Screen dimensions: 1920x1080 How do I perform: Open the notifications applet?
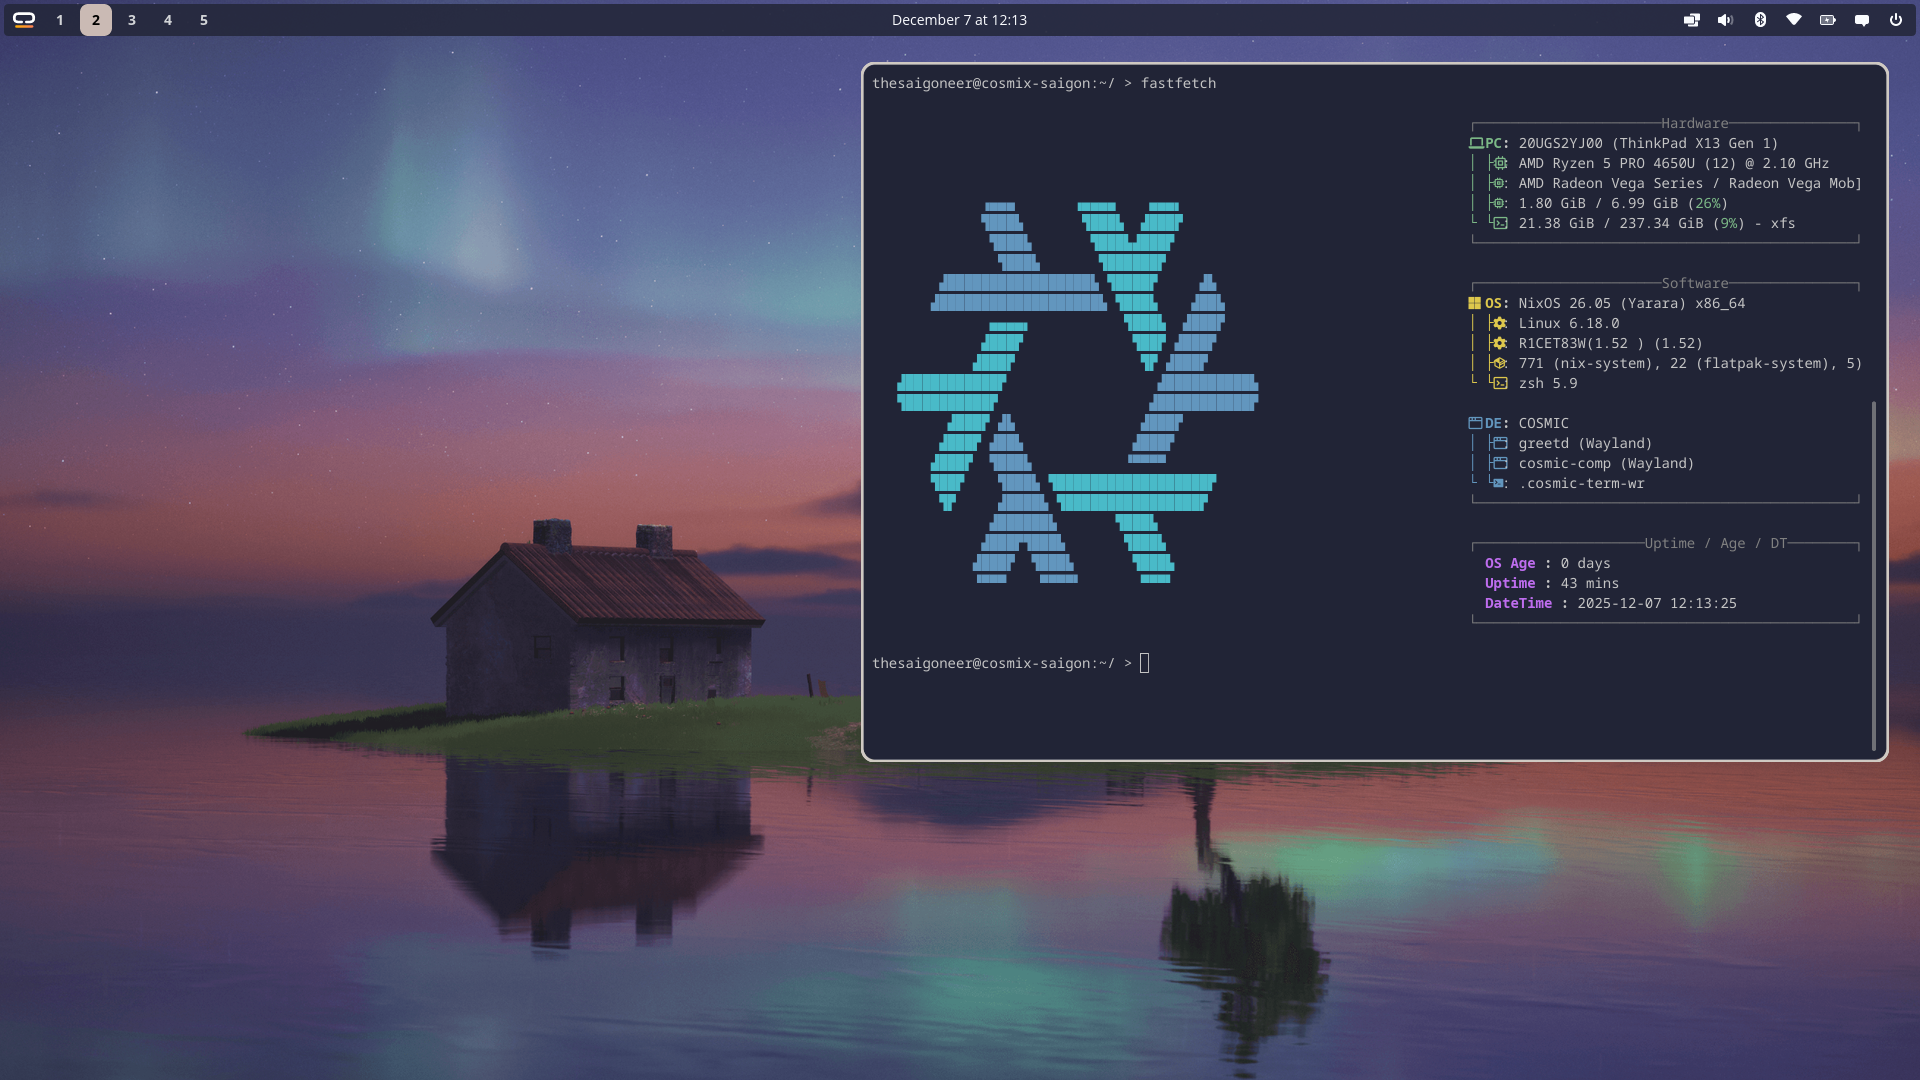[x=1862, y=20]
